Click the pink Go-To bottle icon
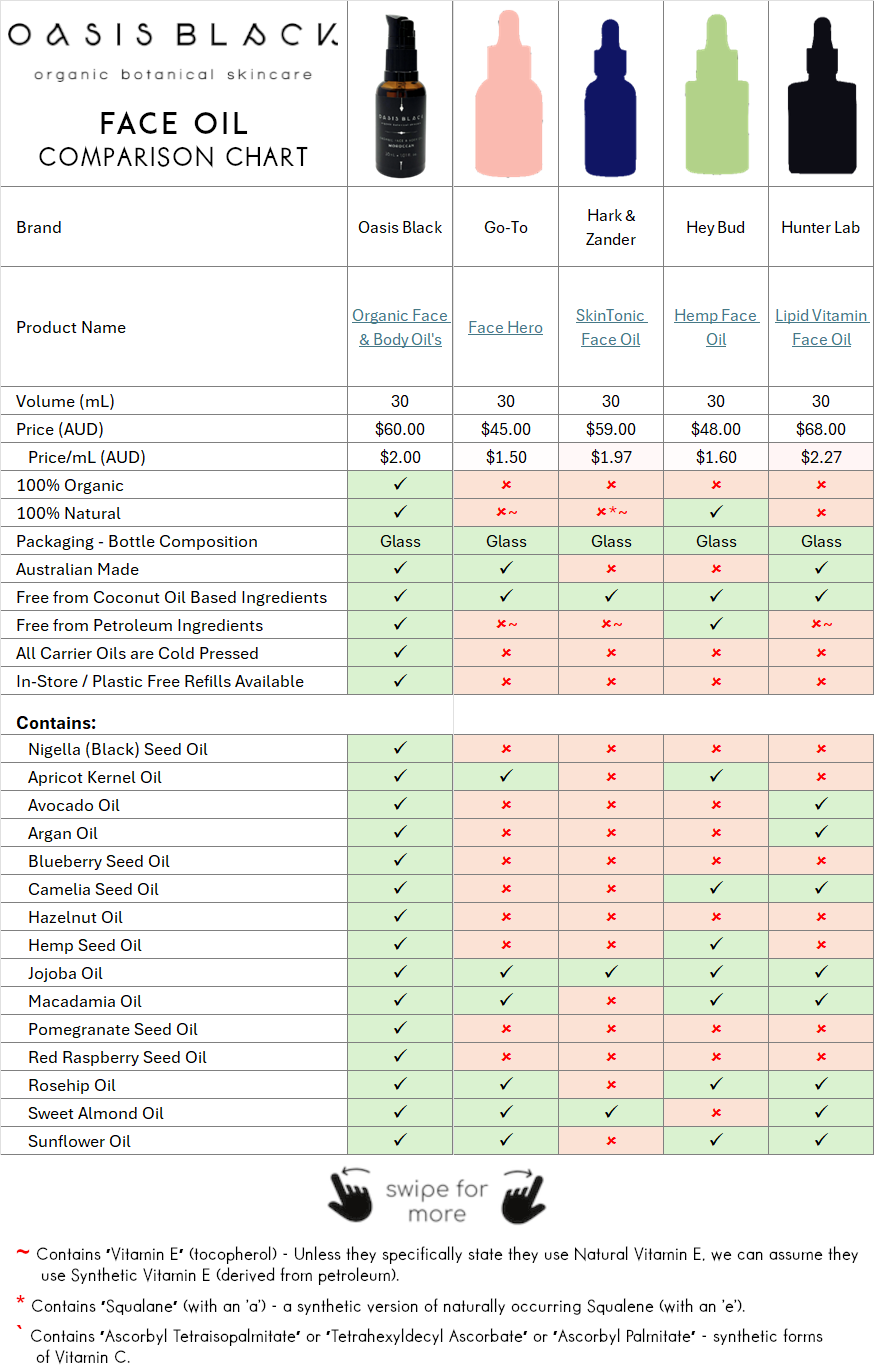874x1370 pixels. coord(505,95)
